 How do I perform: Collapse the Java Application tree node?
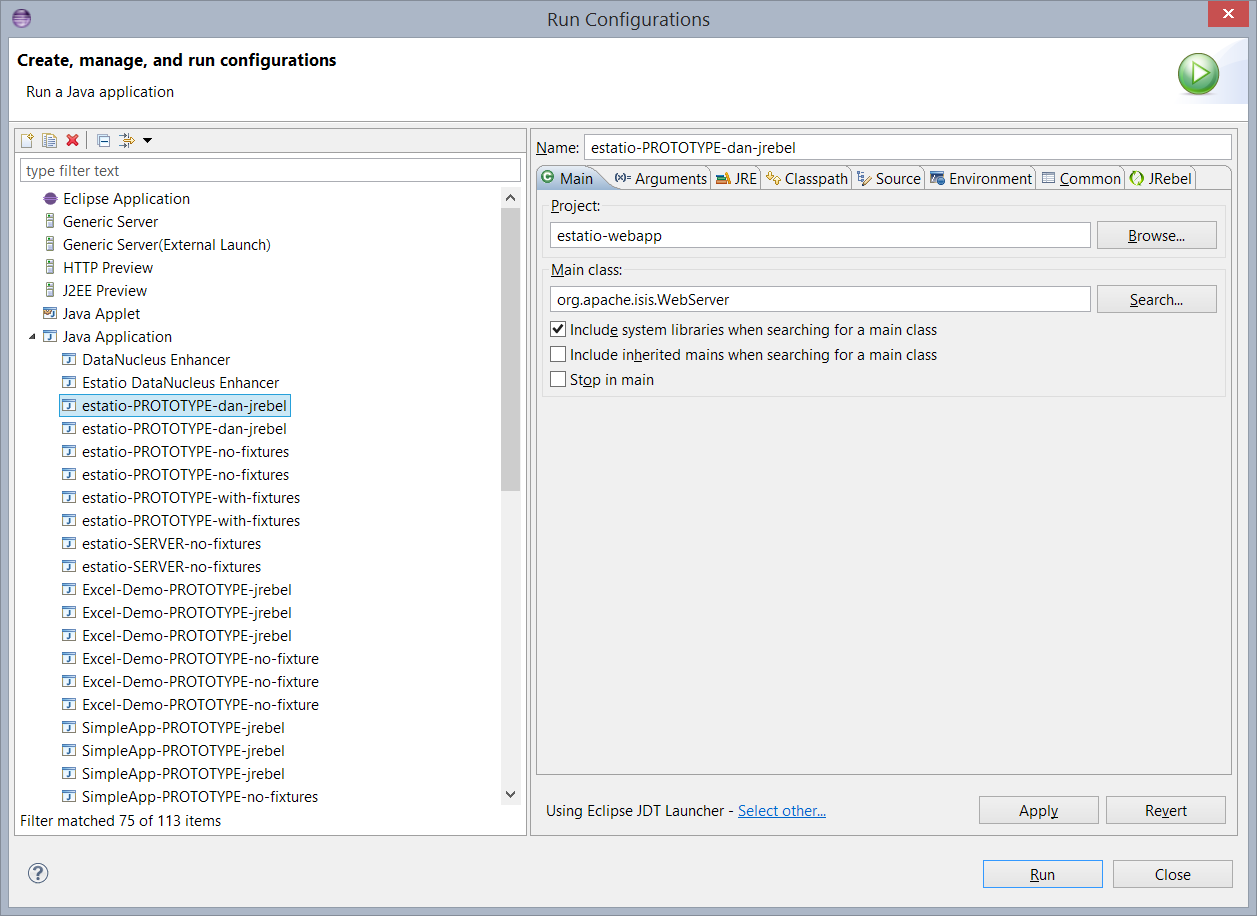tap(32, 337)
